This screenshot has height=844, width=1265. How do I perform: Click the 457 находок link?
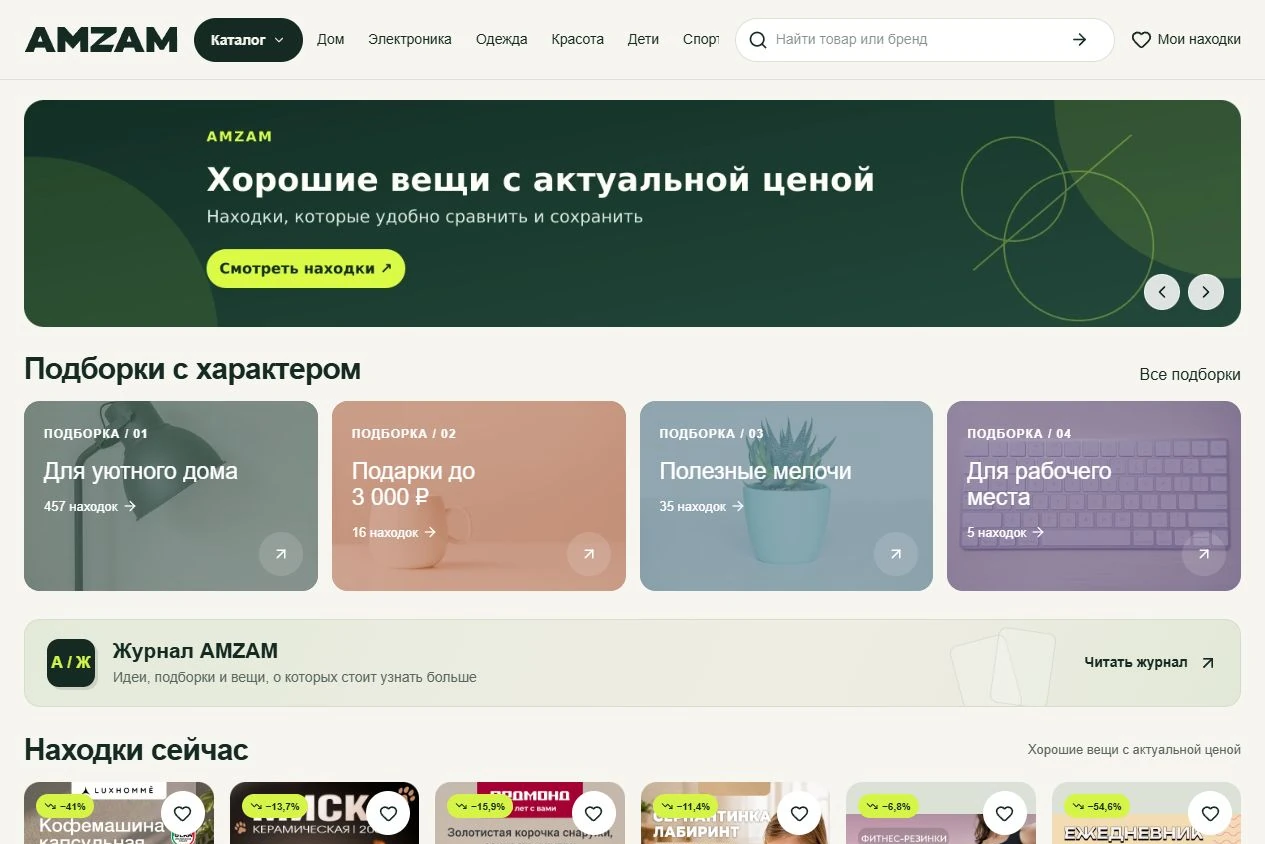click(90, 507)
